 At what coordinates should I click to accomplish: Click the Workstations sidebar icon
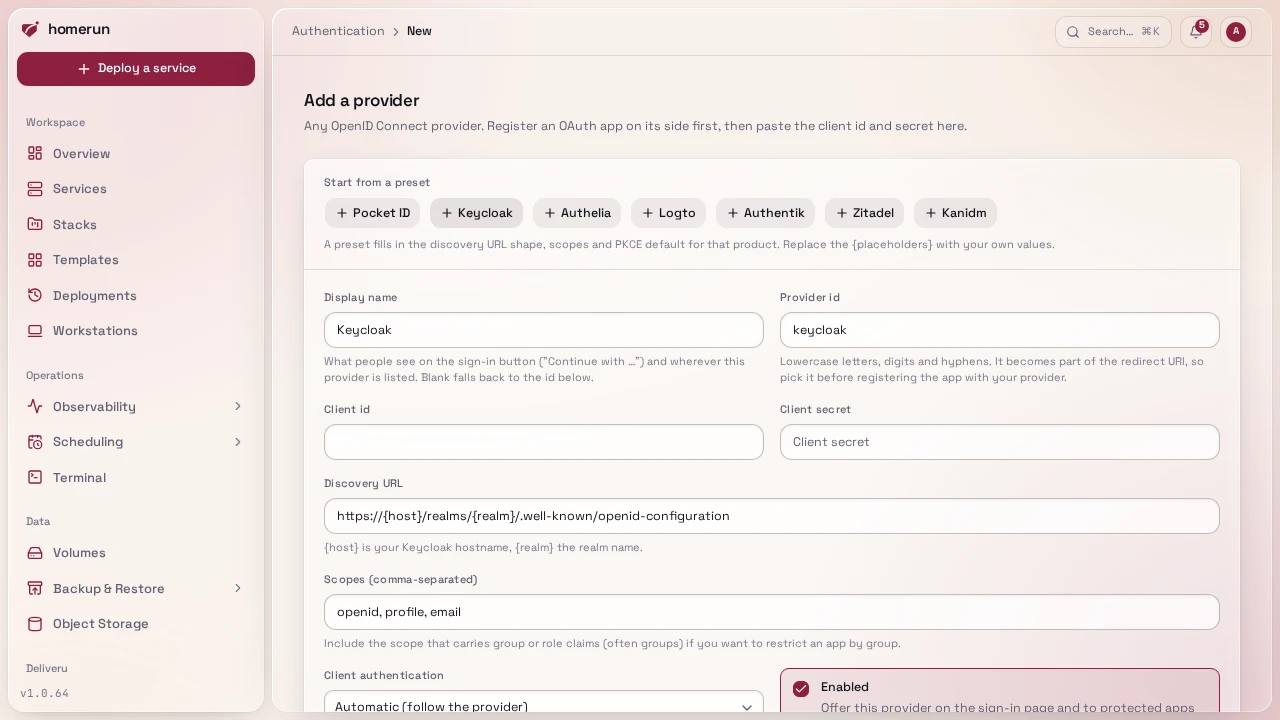[35, 330]
